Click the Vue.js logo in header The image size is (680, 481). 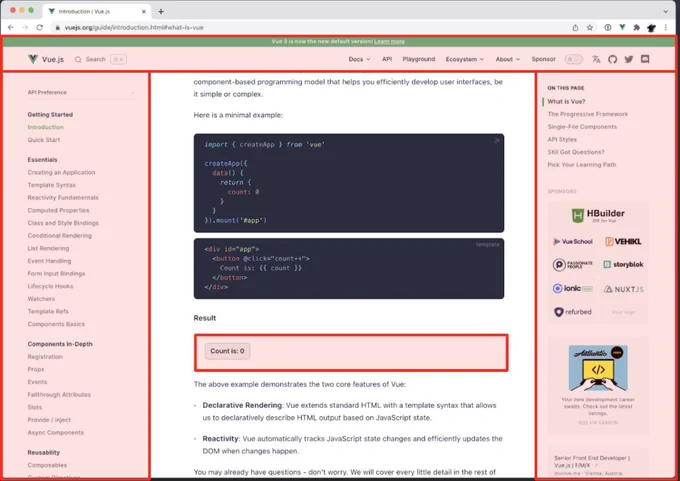point(46,59)
